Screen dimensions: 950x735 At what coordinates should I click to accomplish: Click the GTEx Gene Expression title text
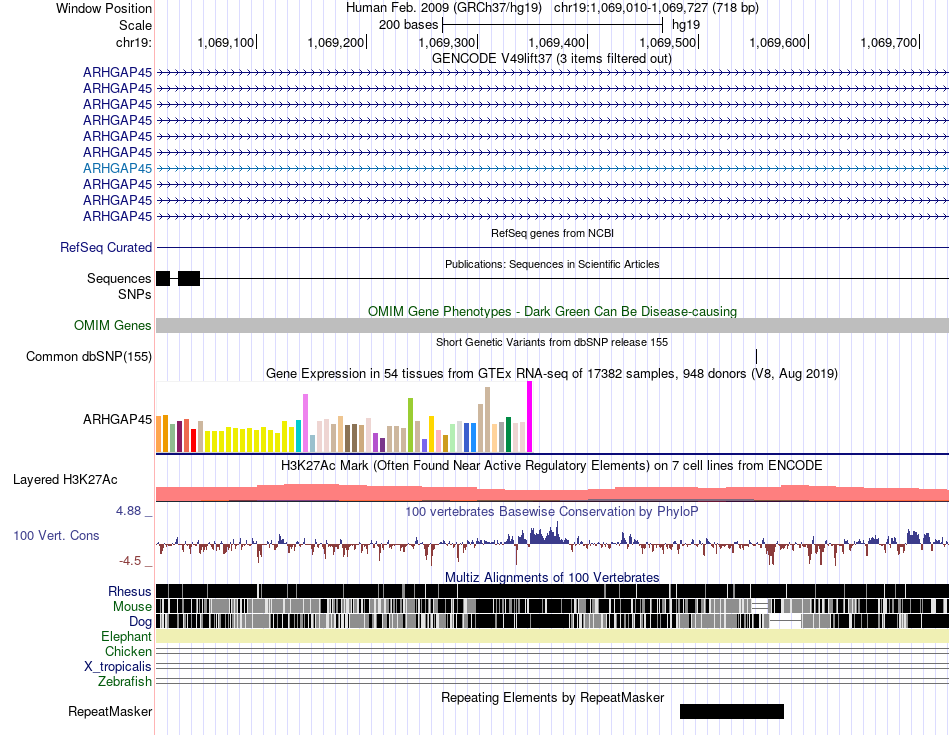pos(552,374)
